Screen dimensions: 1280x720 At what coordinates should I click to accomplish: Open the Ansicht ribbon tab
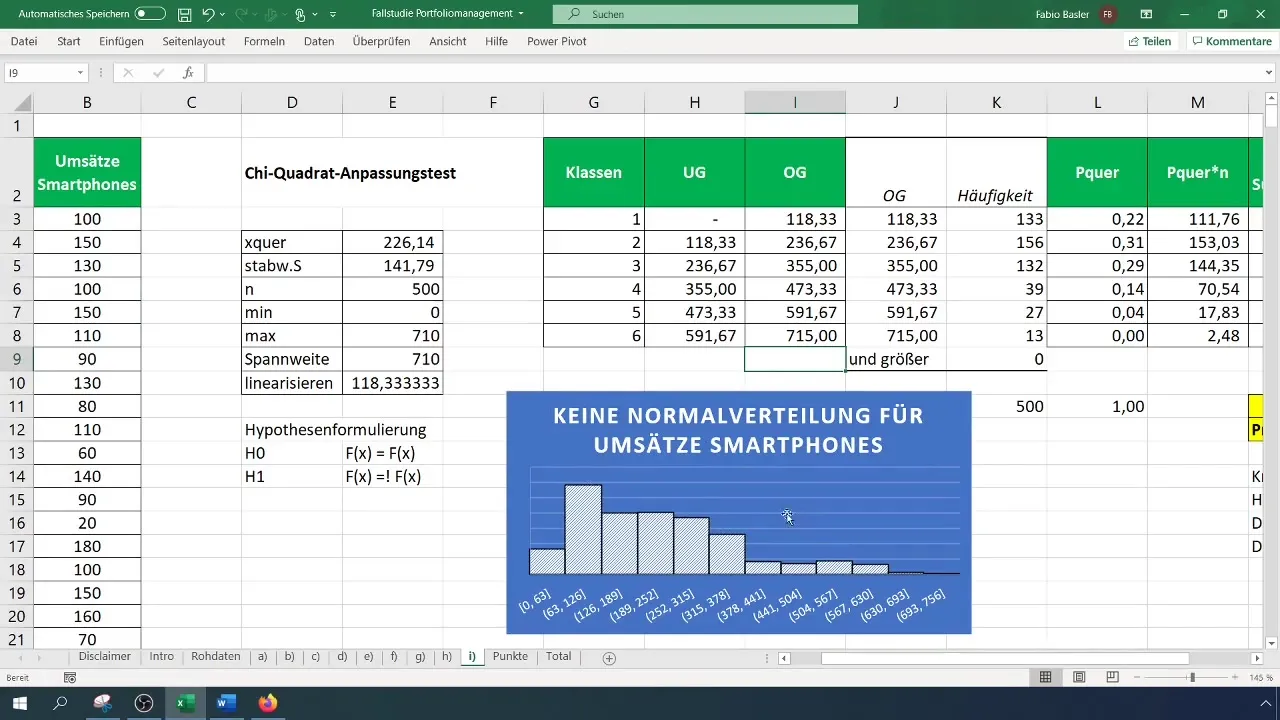click(x=448, y=41)
